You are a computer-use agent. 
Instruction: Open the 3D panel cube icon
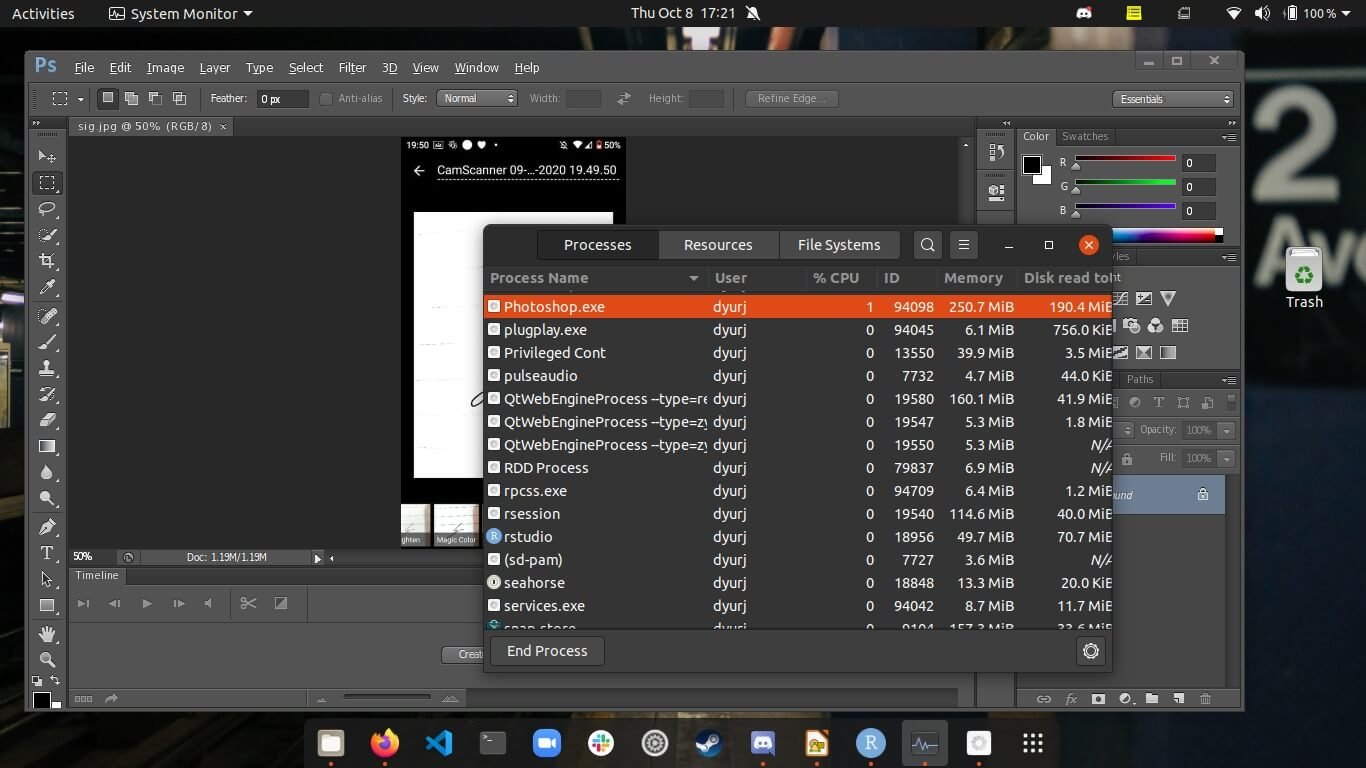[x=996, y=190]
